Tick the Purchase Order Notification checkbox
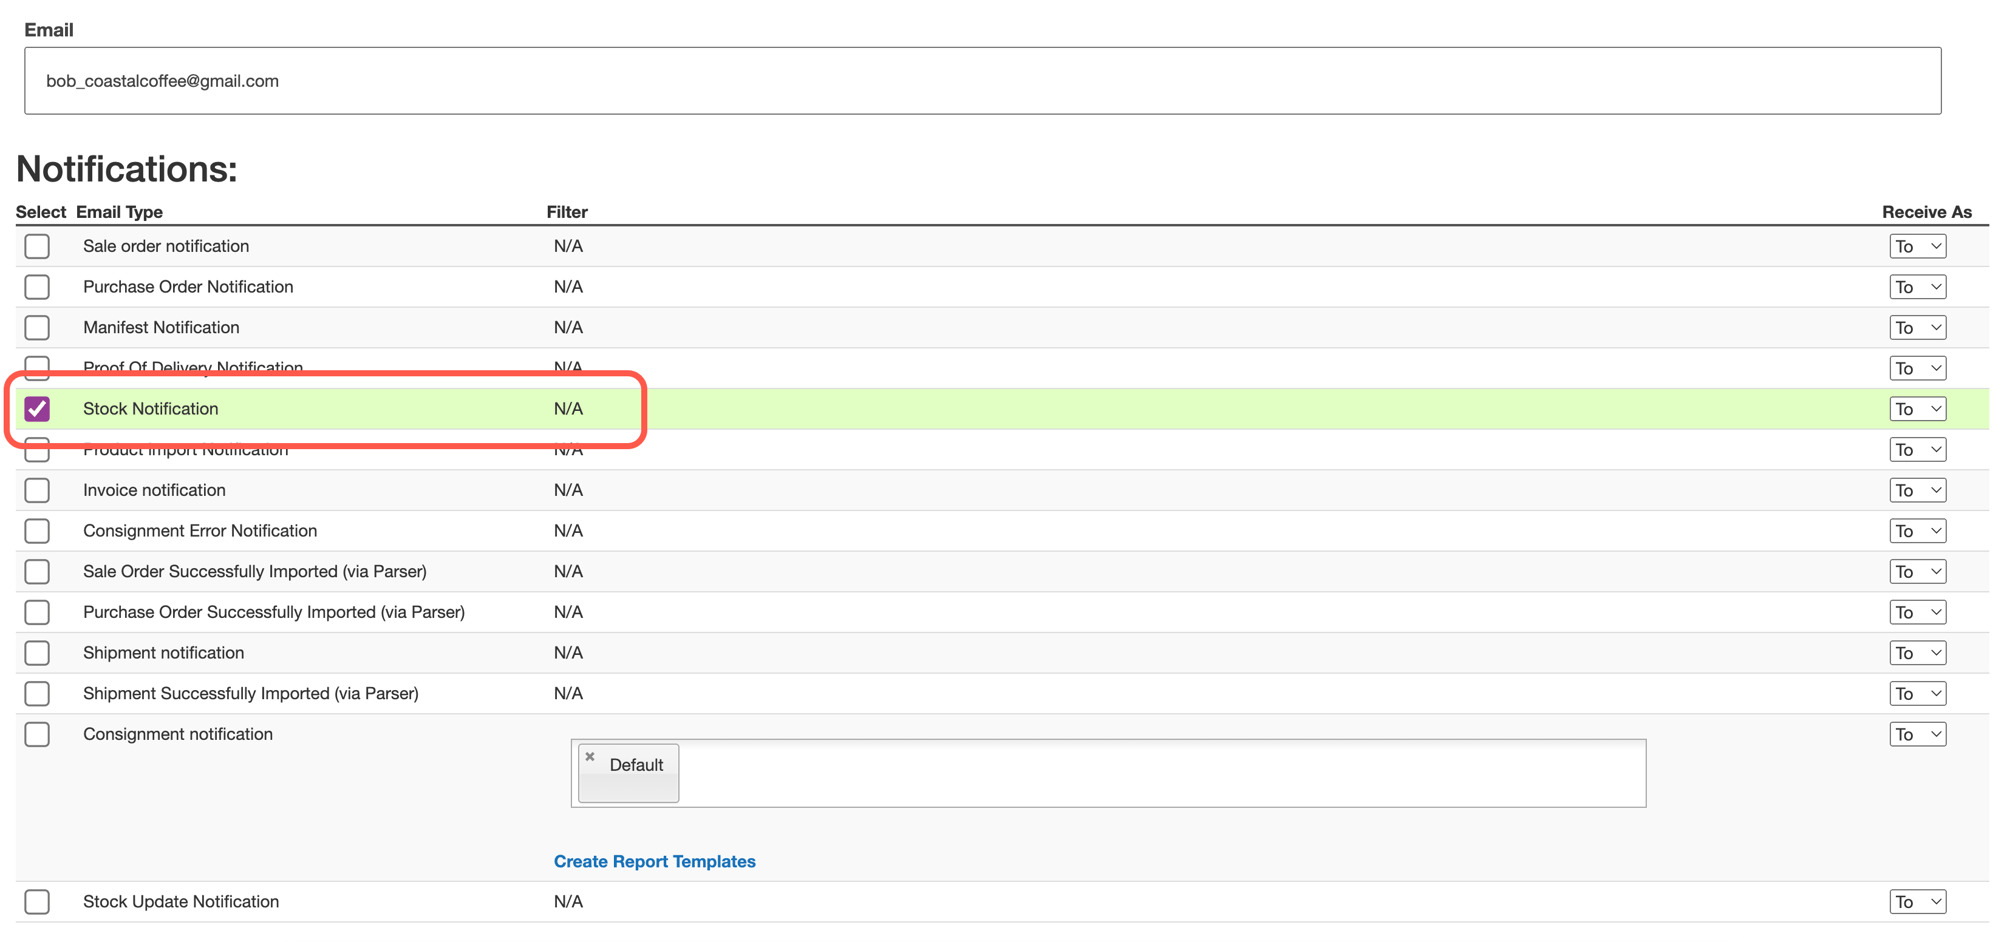This screenshot has width=2010, height=942. coord(37,287)
